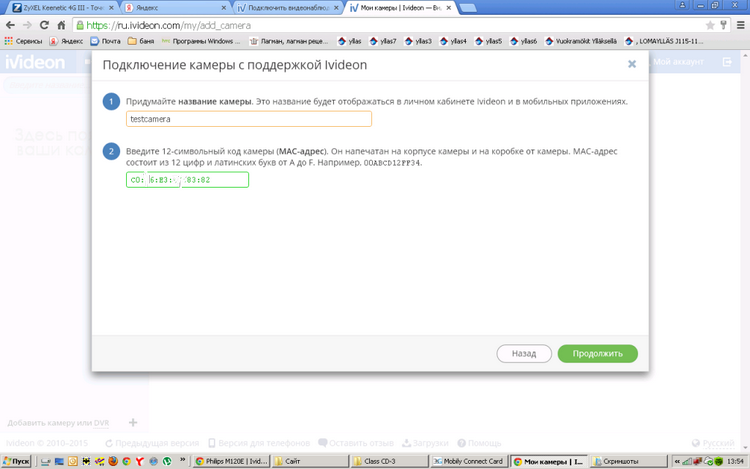Open the yllas4 bookmark
Viewport: 750px width, 469px height.
453,41
